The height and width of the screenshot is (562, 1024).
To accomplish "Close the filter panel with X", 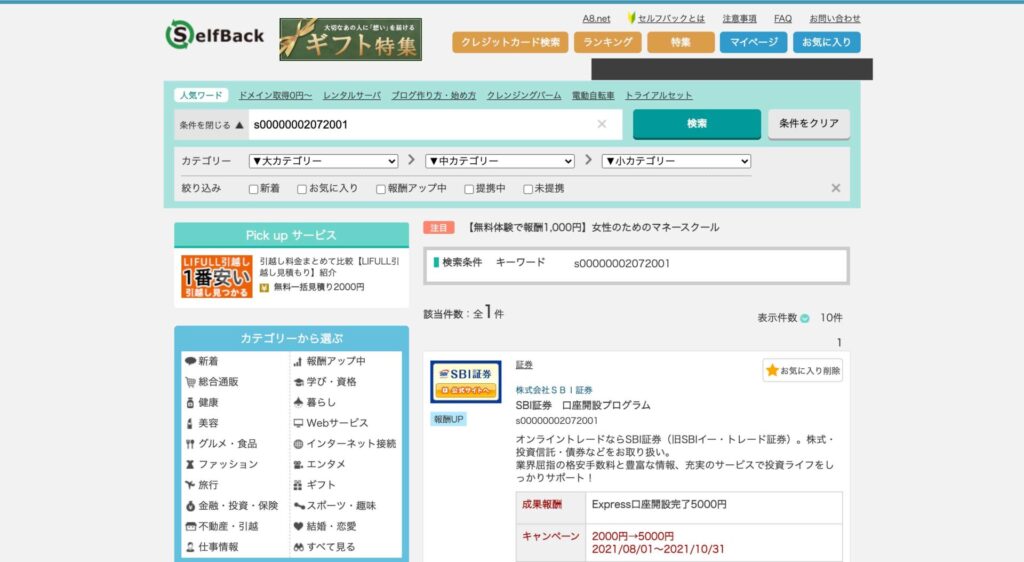I will [x=835, y=188].
